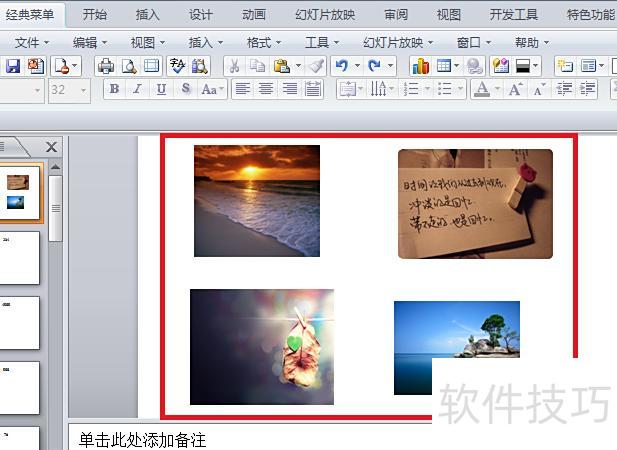Expand the numbered list dropdown arrow
This screenshot has height=450, width=617.
tap(427, 90)
